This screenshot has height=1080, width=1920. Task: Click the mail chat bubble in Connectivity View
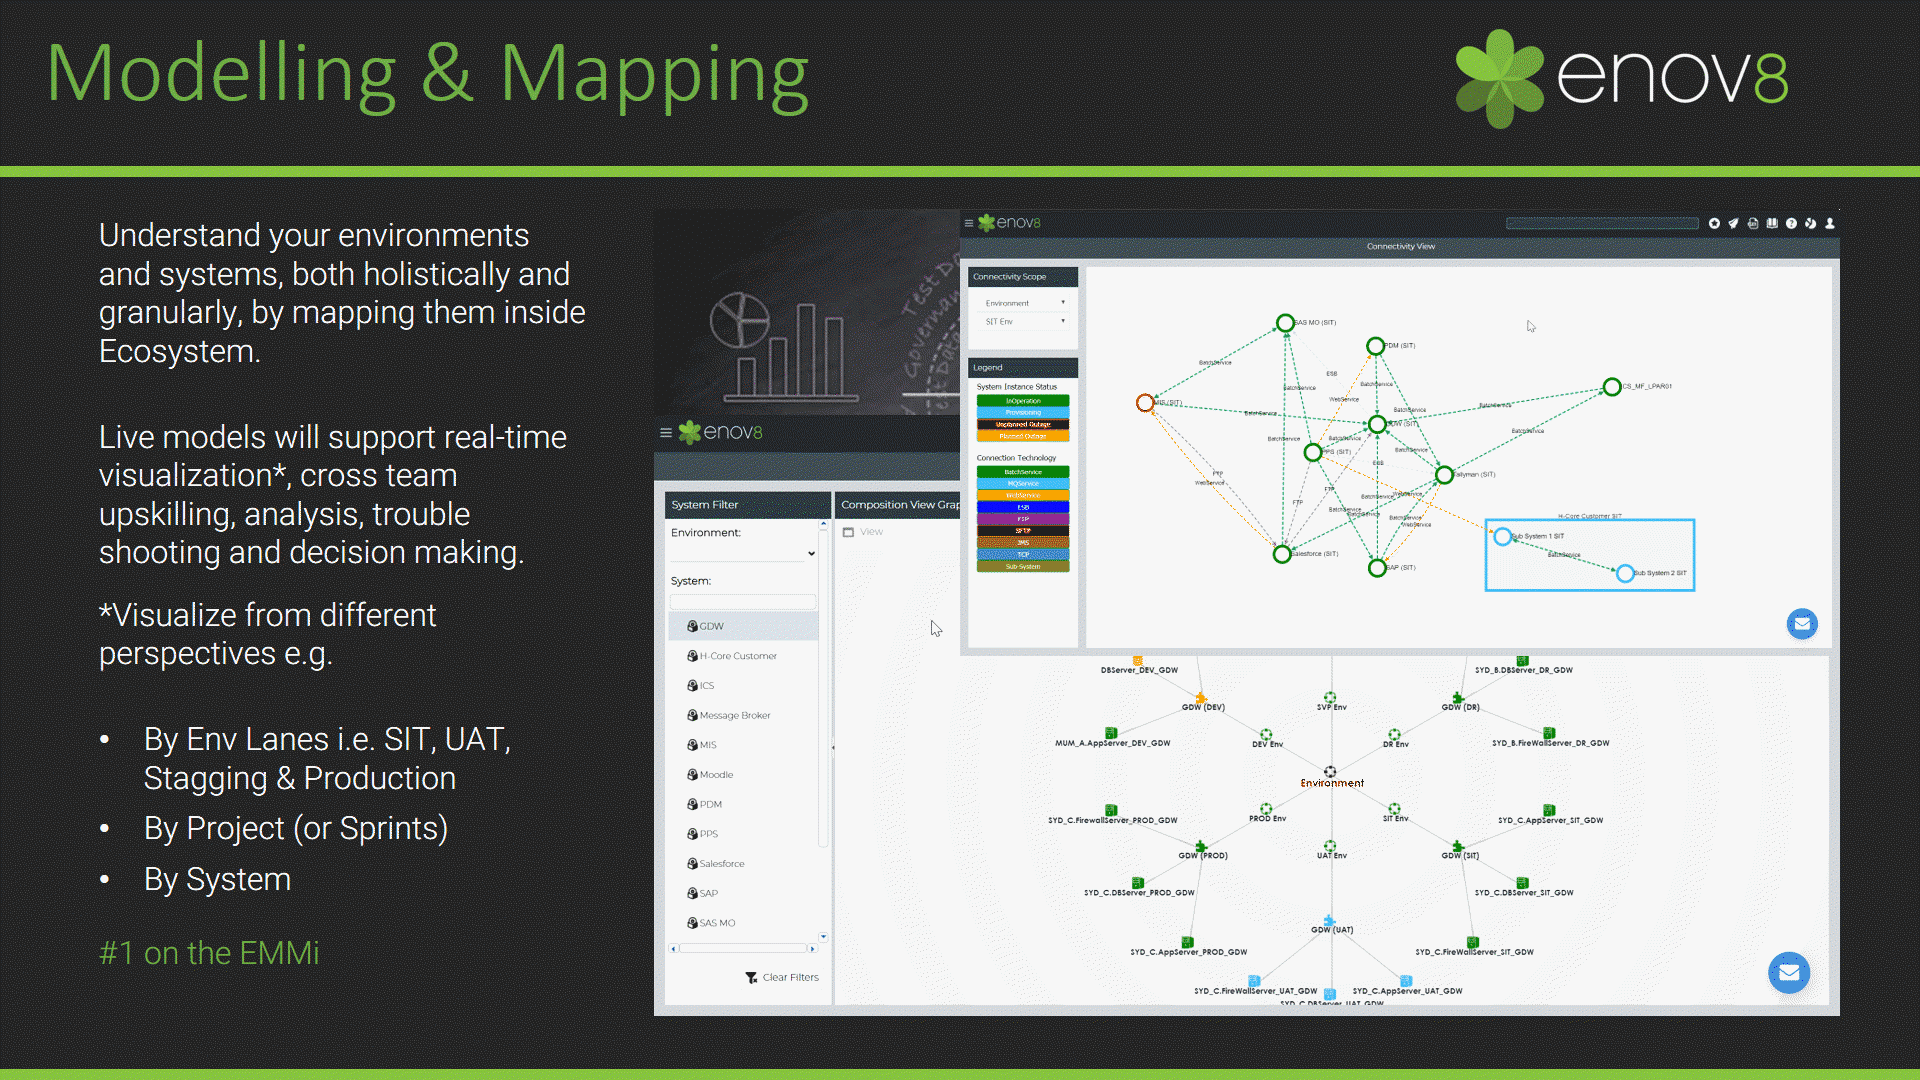[1802, 624]
